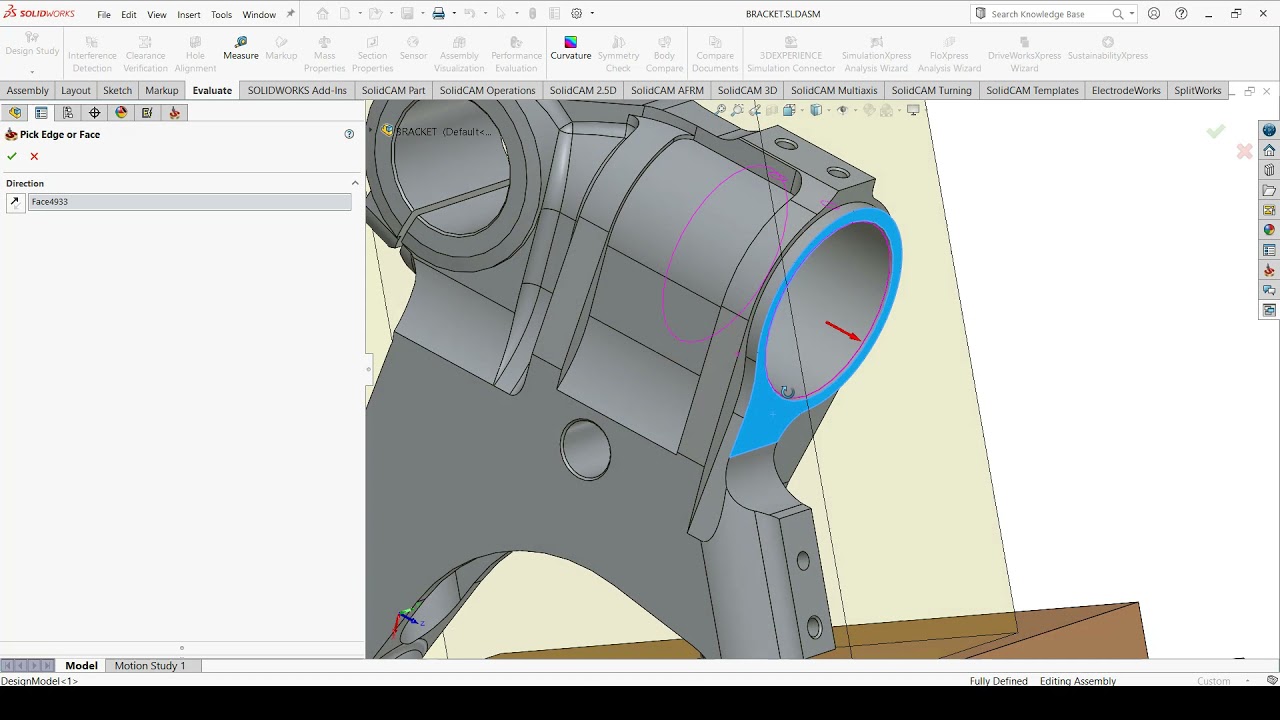Select the Face4933 direction field
The width and height of the screenshot is (1280, 720).
189,202
